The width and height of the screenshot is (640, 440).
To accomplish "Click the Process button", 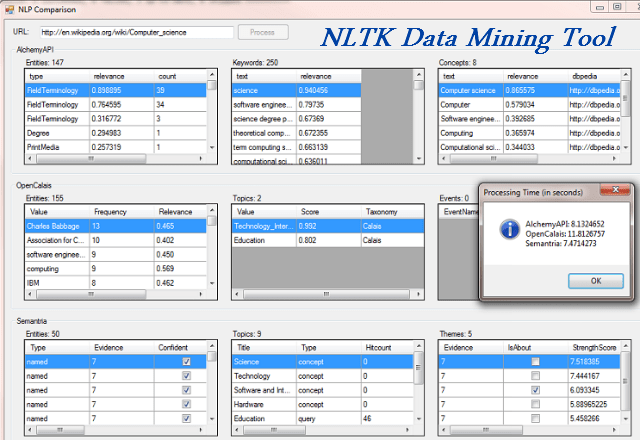I will pos(263,32).
